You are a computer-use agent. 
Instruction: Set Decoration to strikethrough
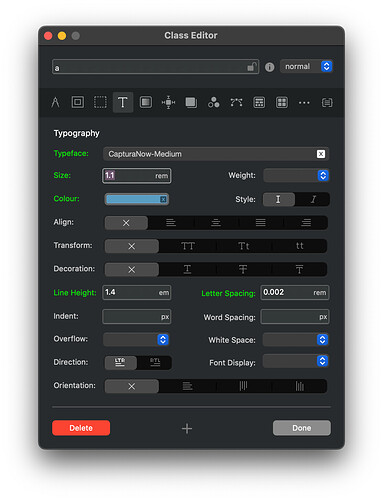244,269
